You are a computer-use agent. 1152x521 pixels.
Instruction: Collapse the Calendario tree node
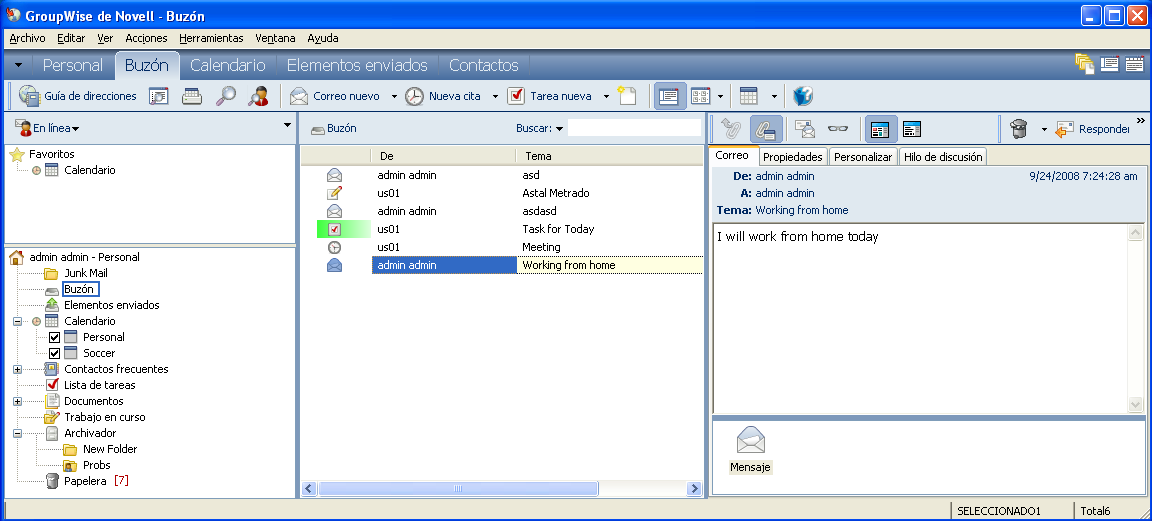18,321
